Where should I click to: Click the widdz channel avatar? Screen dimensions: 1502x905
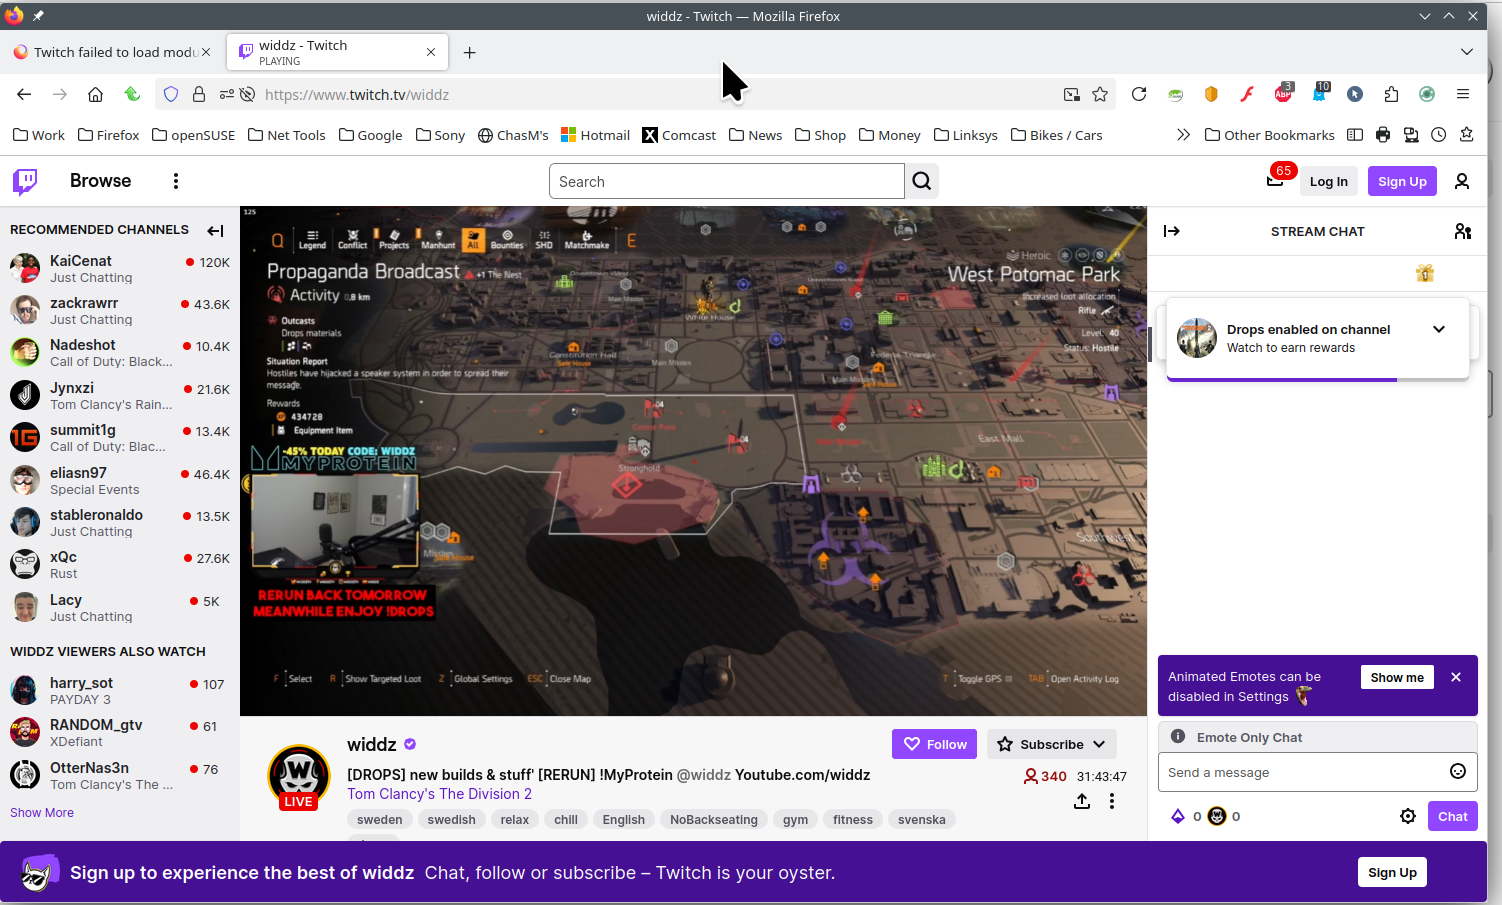299,777
